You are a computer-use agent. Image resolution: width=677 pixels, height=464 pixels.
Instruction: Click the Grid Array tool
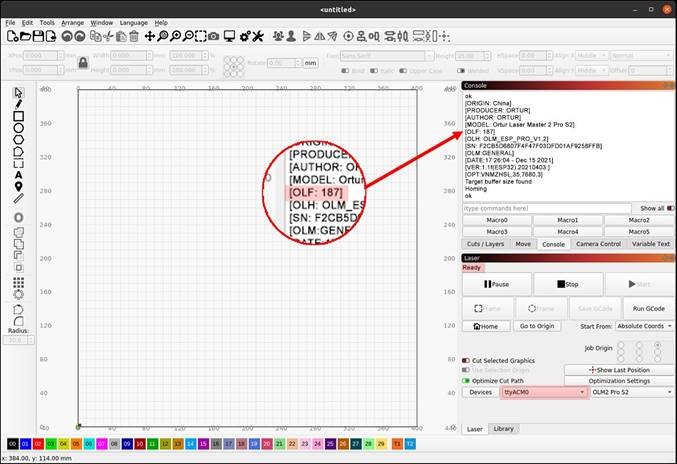tap(18, 282)
